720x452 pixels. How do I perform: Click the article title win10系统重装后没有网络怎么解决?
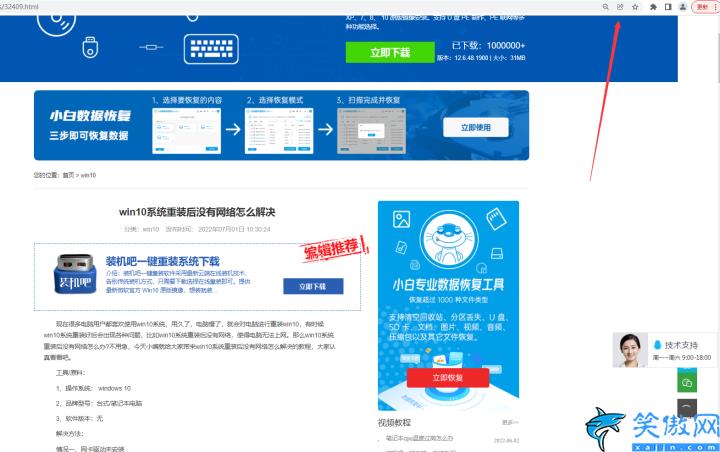(x=197, y=212)
